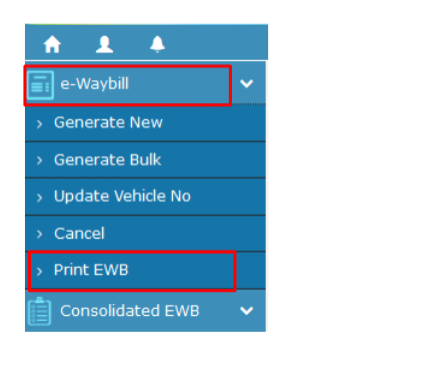Select Cancel in the e-Waybill submenu
The height and width of the screenshot is (387, 424).
[145, 233]
